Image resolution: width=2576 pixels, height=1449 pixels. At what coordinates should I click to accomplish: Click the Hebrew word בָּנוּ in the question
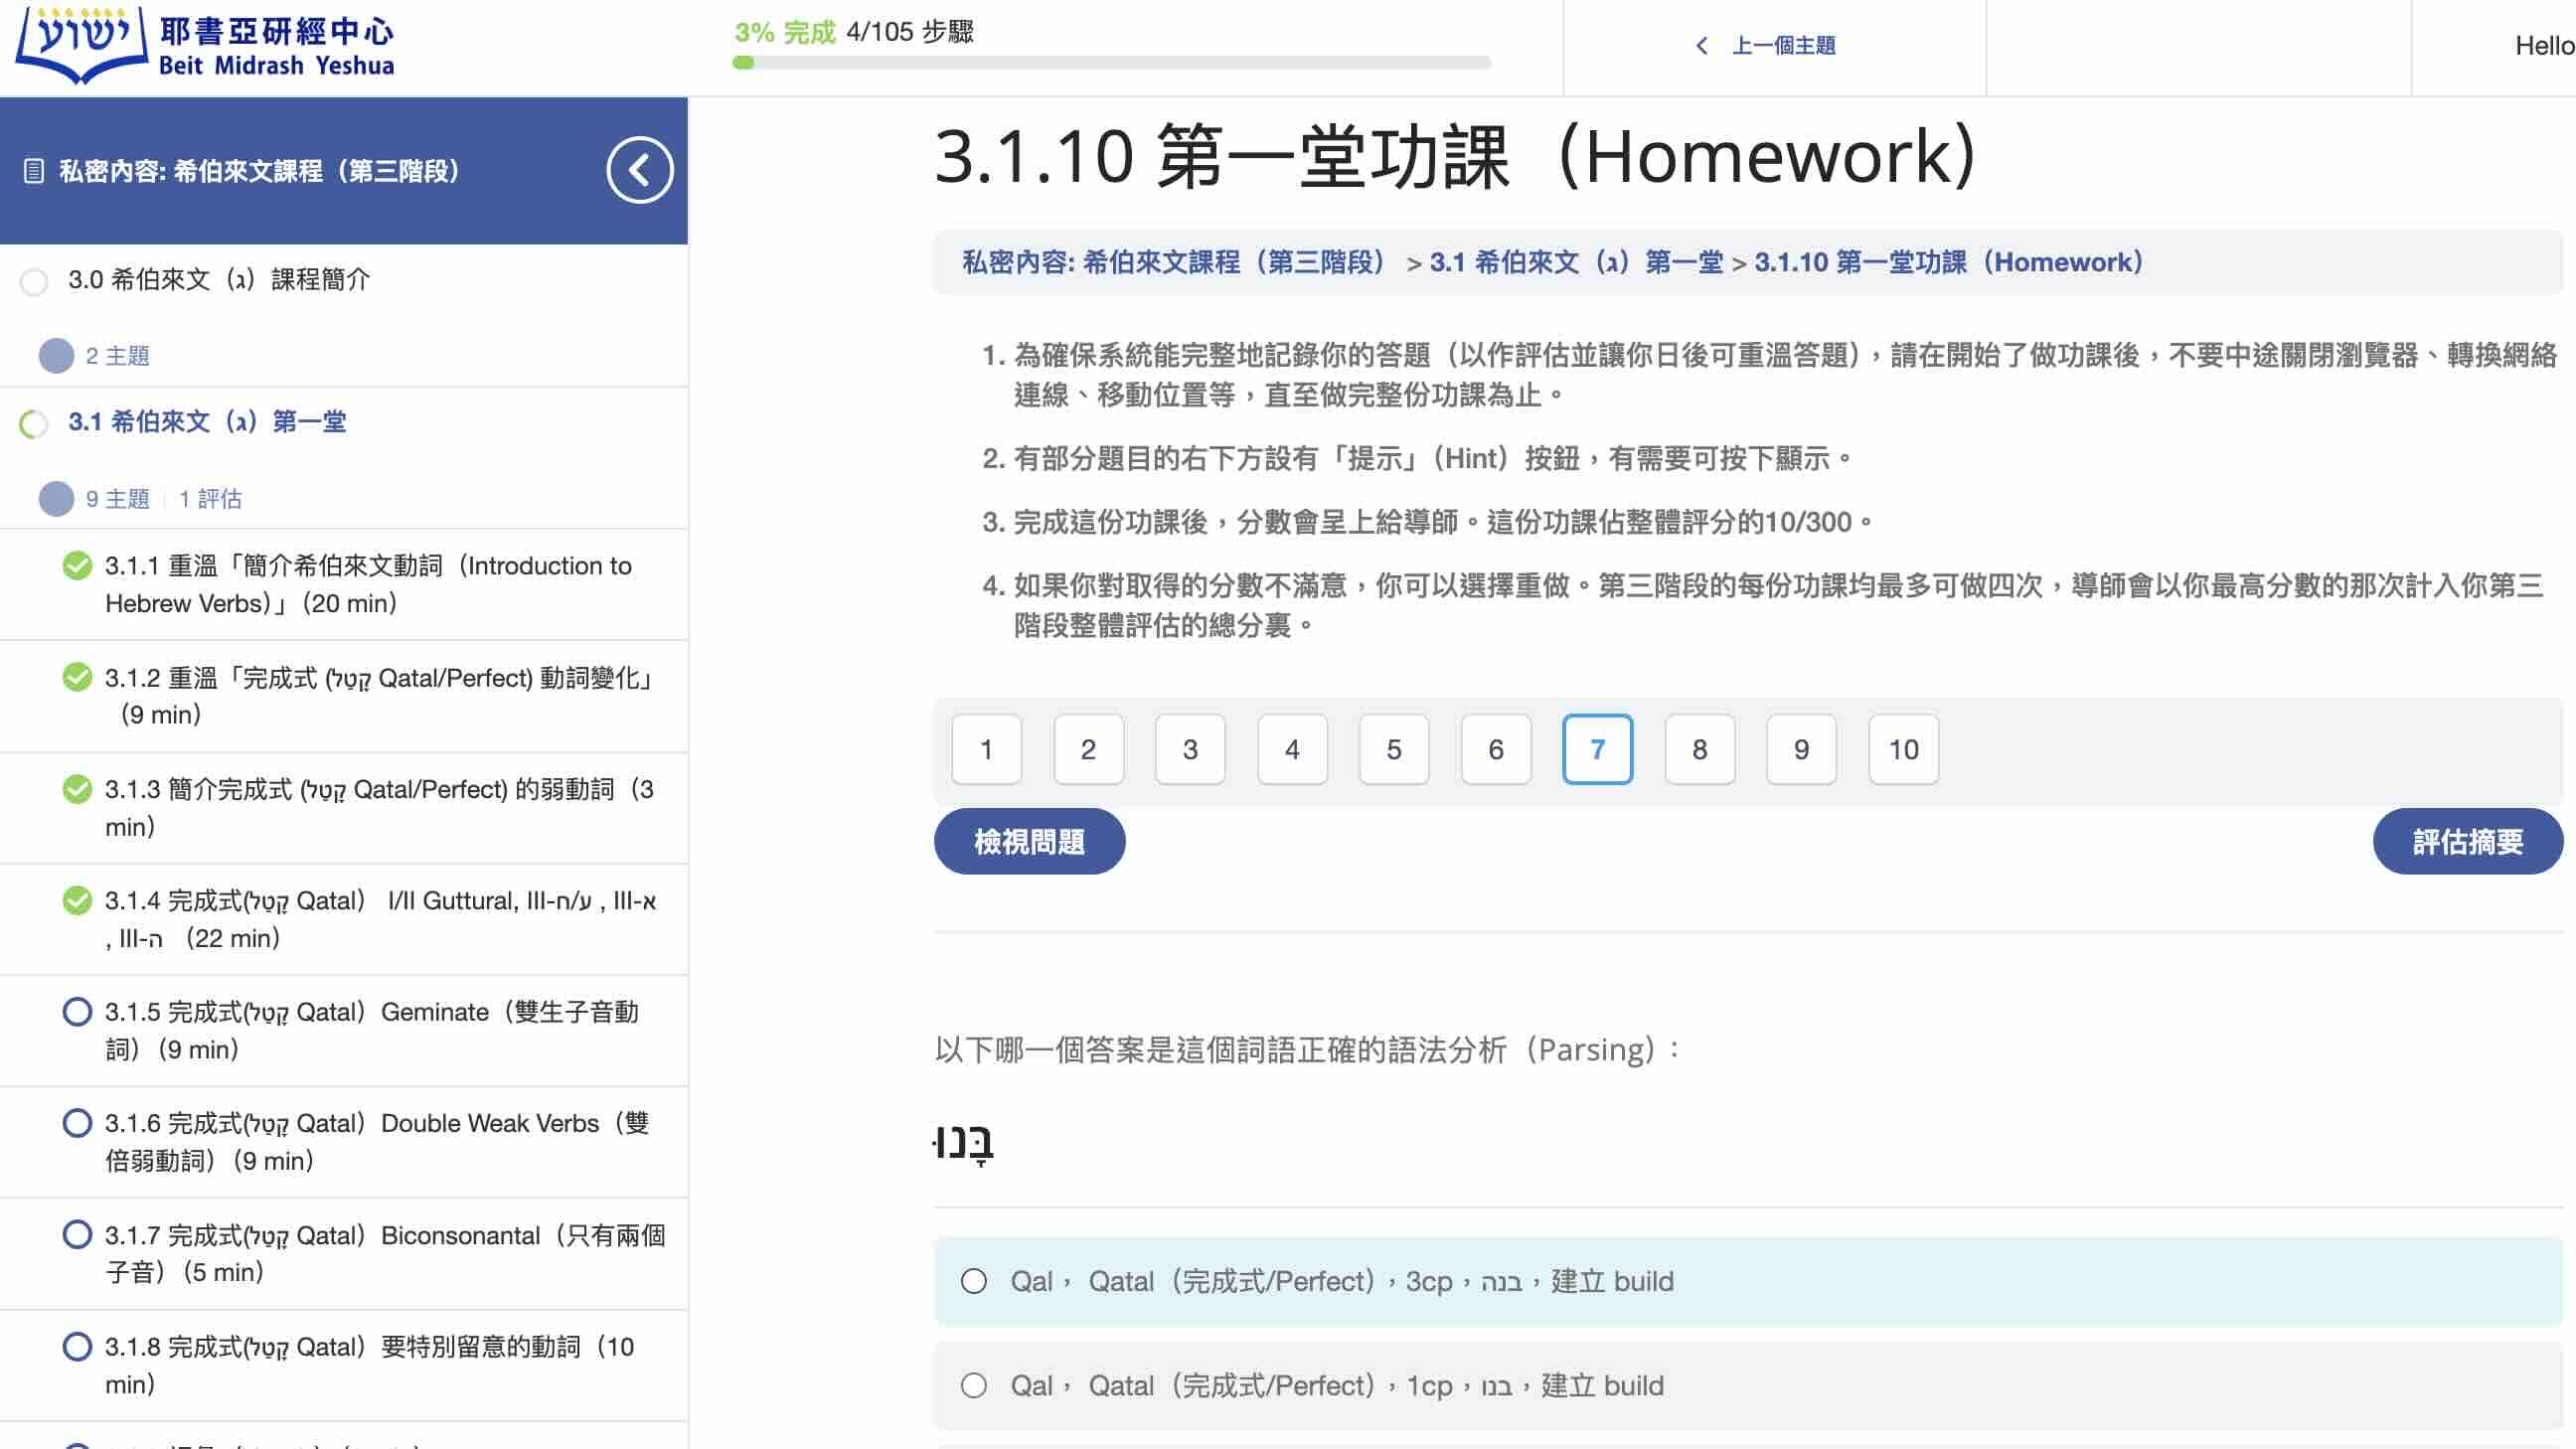(963, 1142)
